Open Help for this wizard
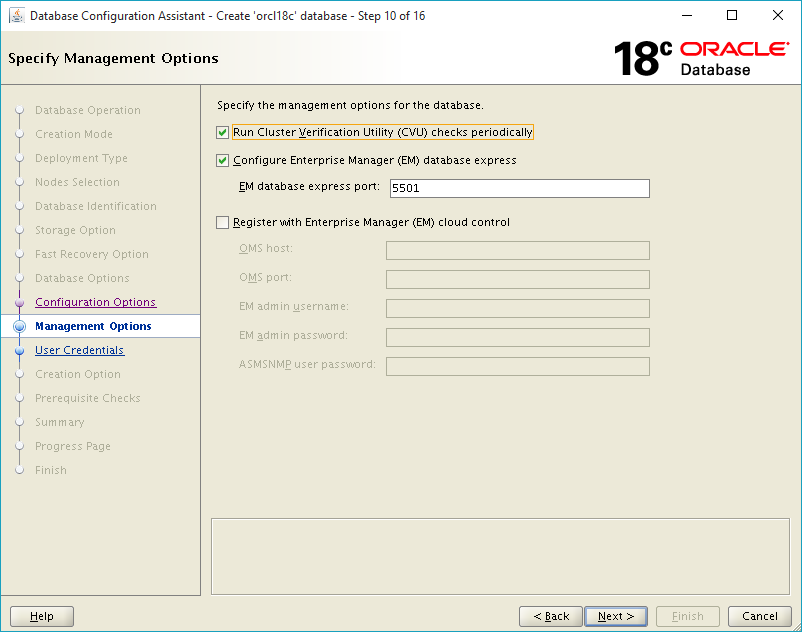 click(42, 616)
